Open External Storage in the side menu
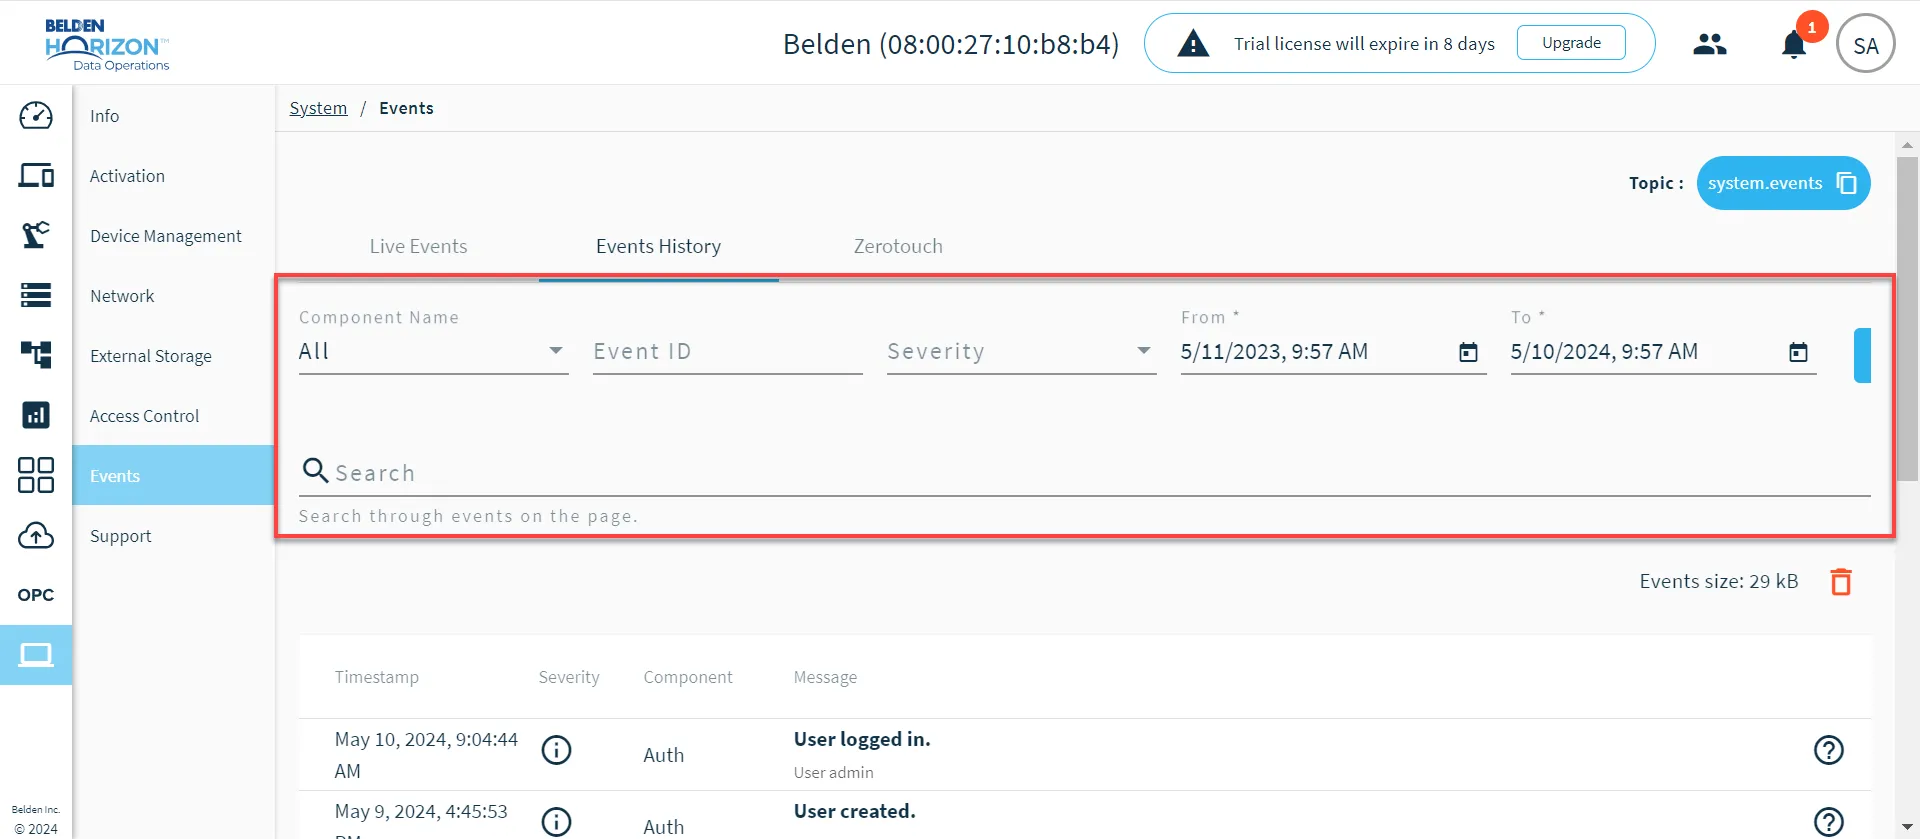The image size is (1920, 839). coord(173,356)
